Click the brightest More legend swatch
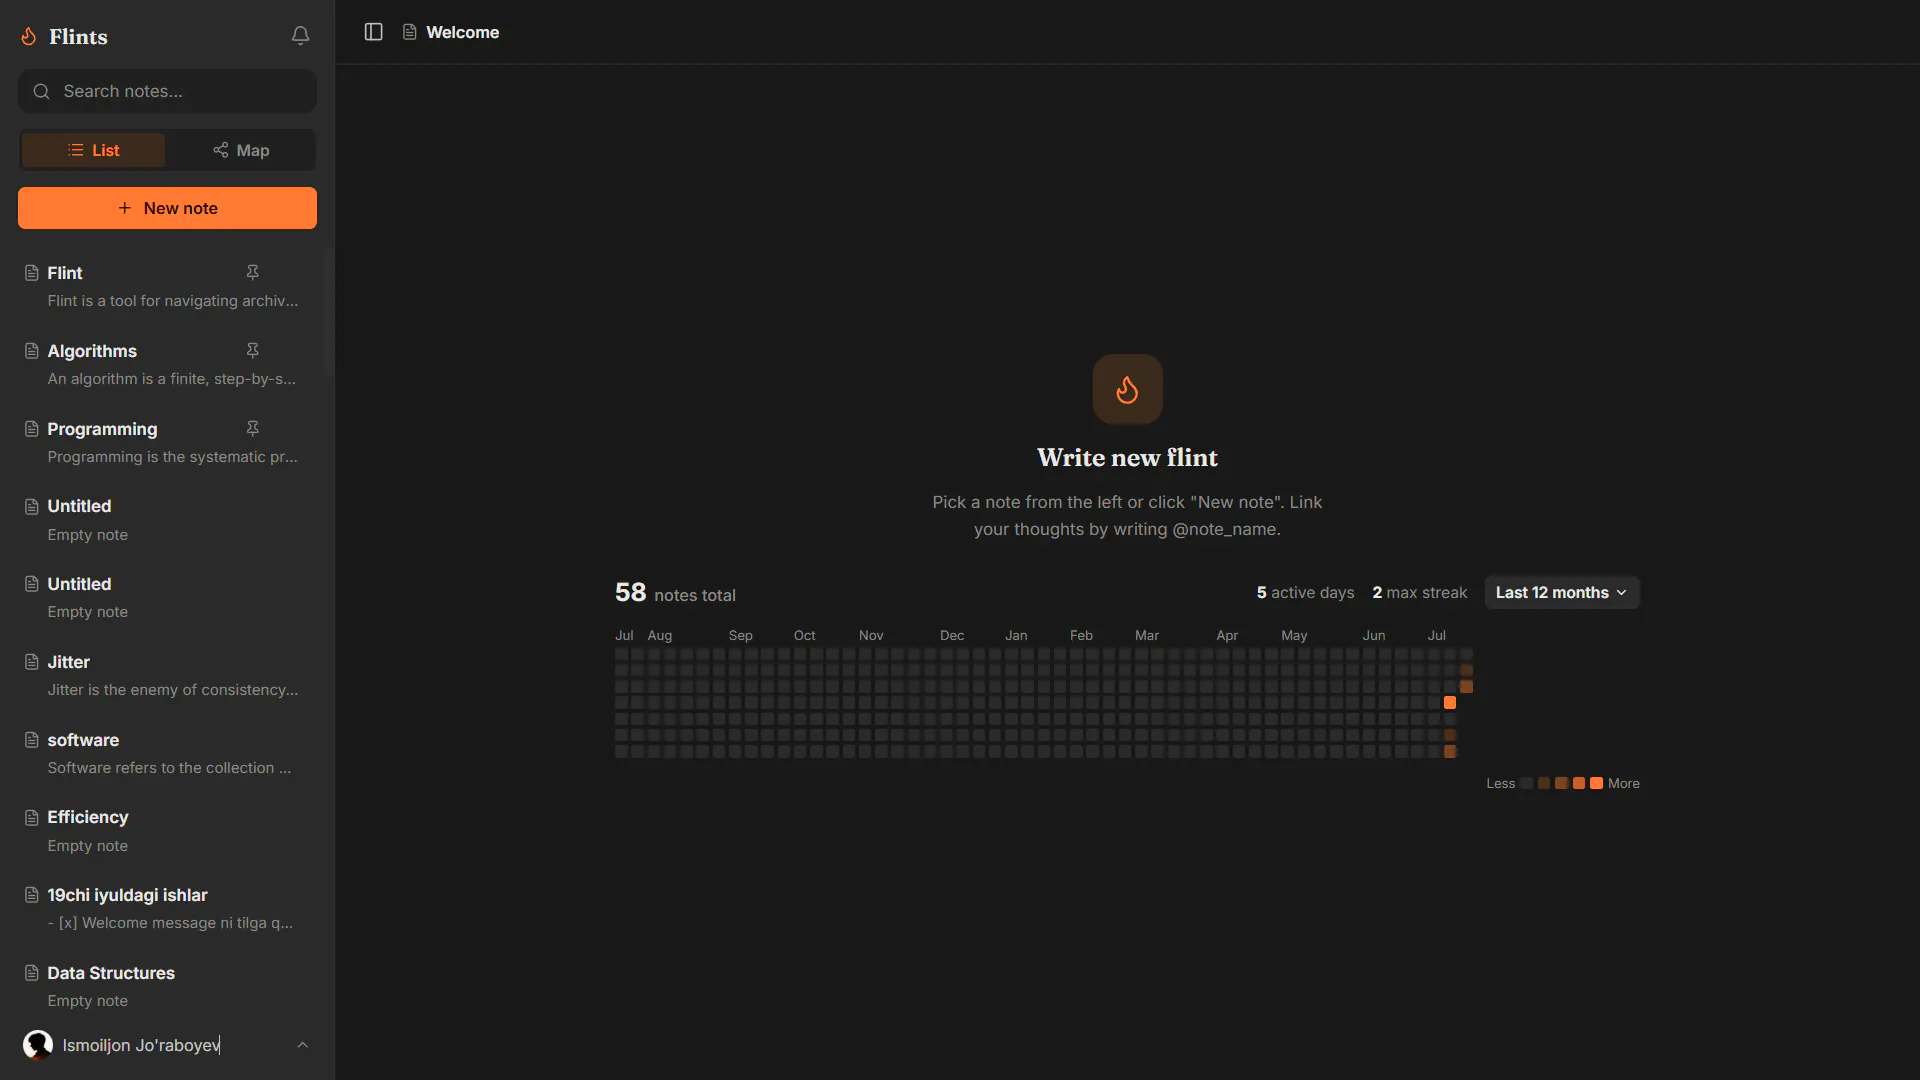1920x1080 pixels. tap(1596, 783)
